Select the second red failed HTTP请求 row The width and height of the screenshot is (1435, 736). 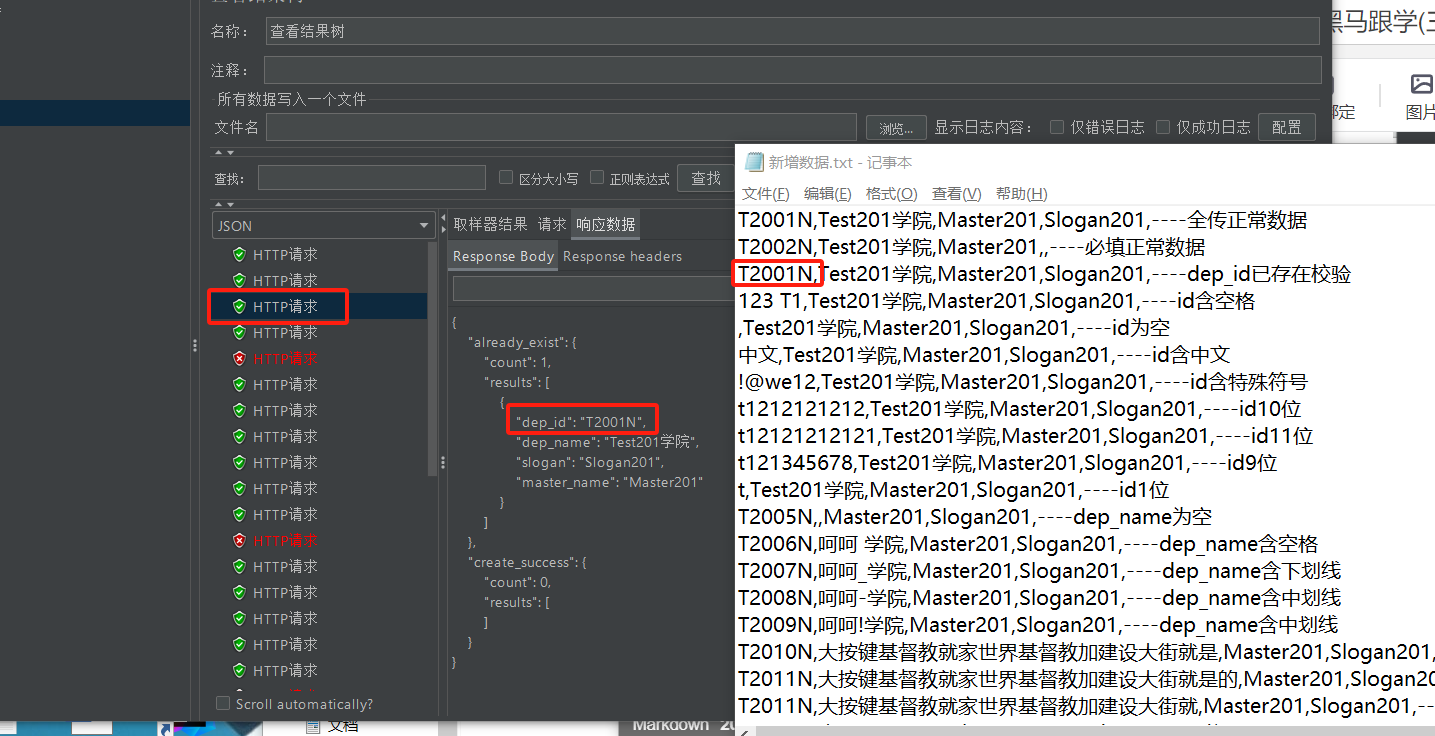coord(285,540)
